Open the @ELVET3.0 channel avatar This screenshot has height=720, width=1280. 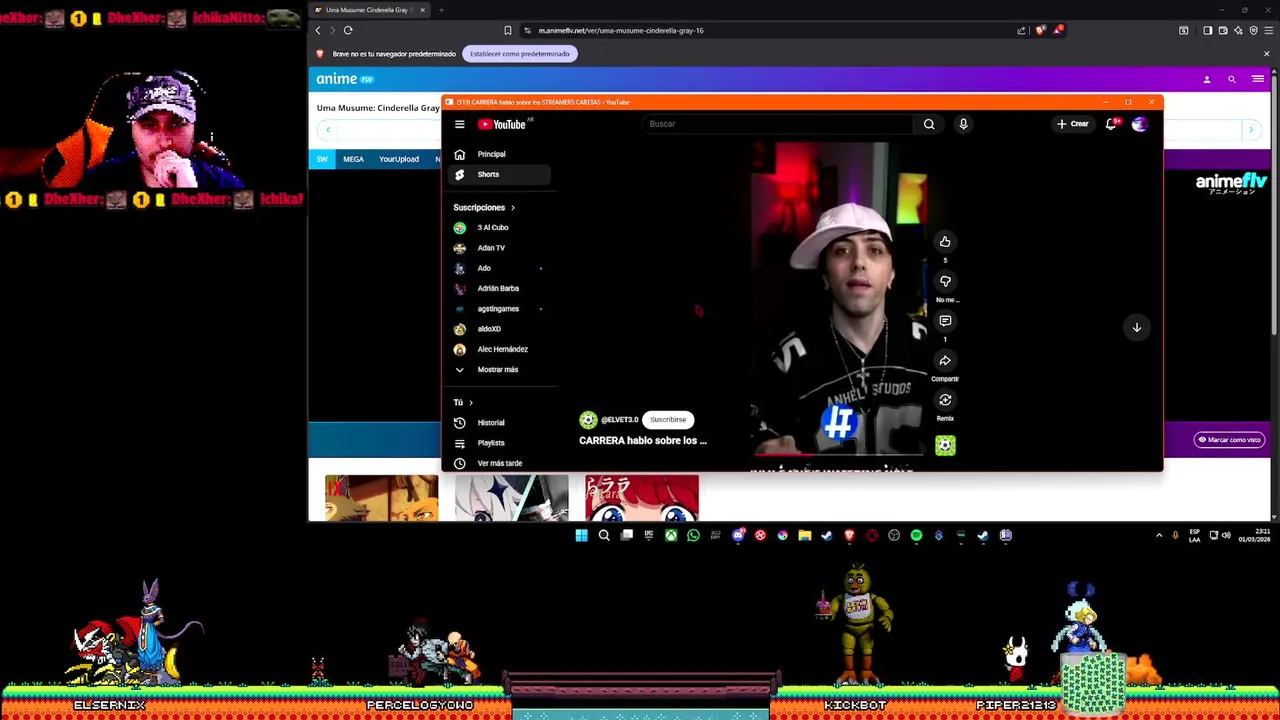coord(588,420)
